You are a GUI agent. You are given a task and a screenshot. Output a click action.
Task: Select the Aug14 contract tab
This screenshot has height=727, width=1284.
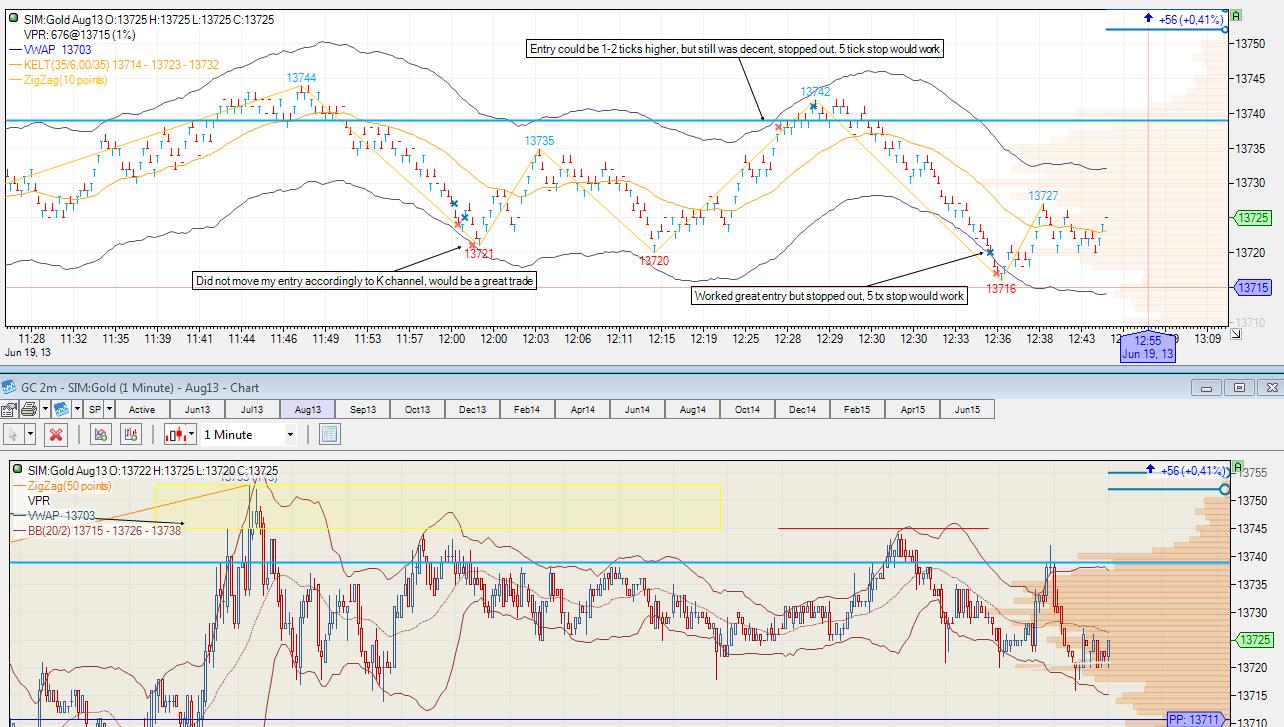click(x=692, y=409)
